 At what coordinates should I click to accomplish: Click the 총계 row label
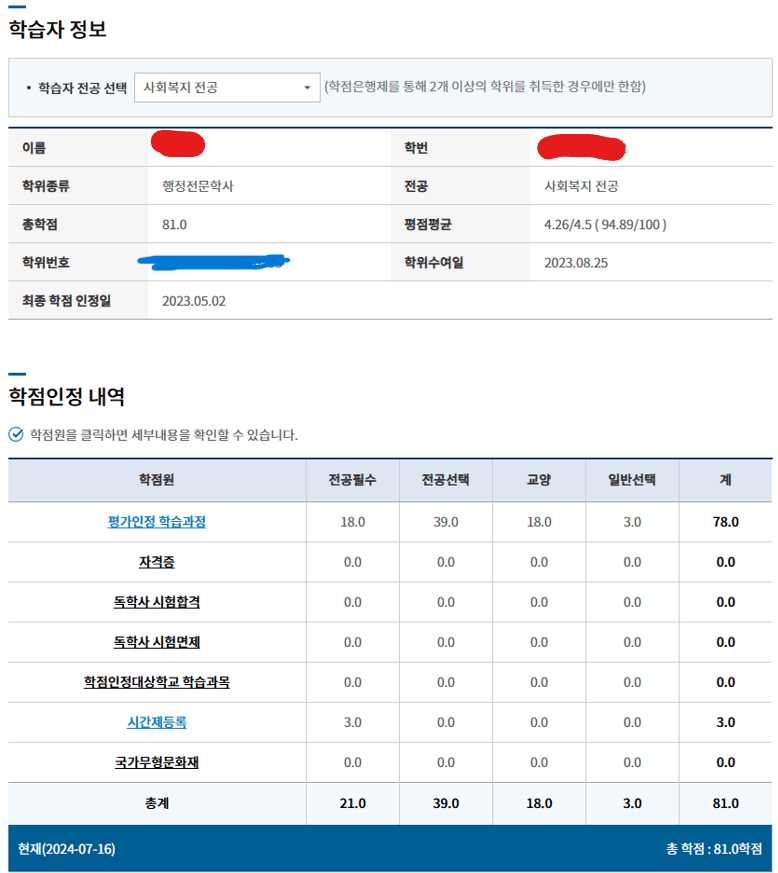156,803
